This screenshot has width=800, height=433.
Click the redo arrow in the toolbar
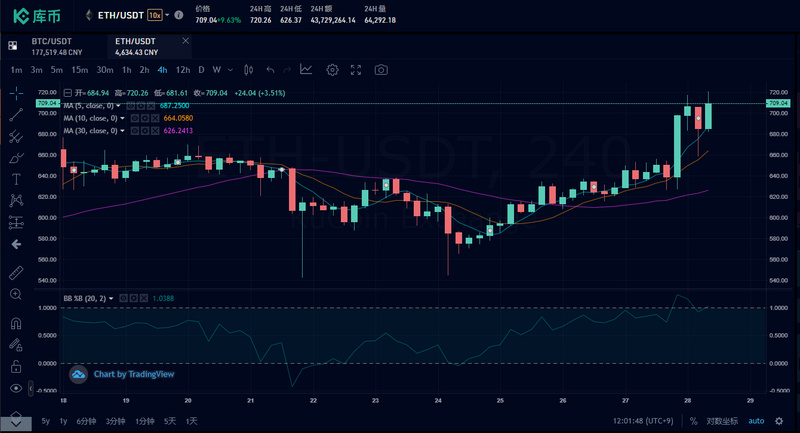(287, 70)
